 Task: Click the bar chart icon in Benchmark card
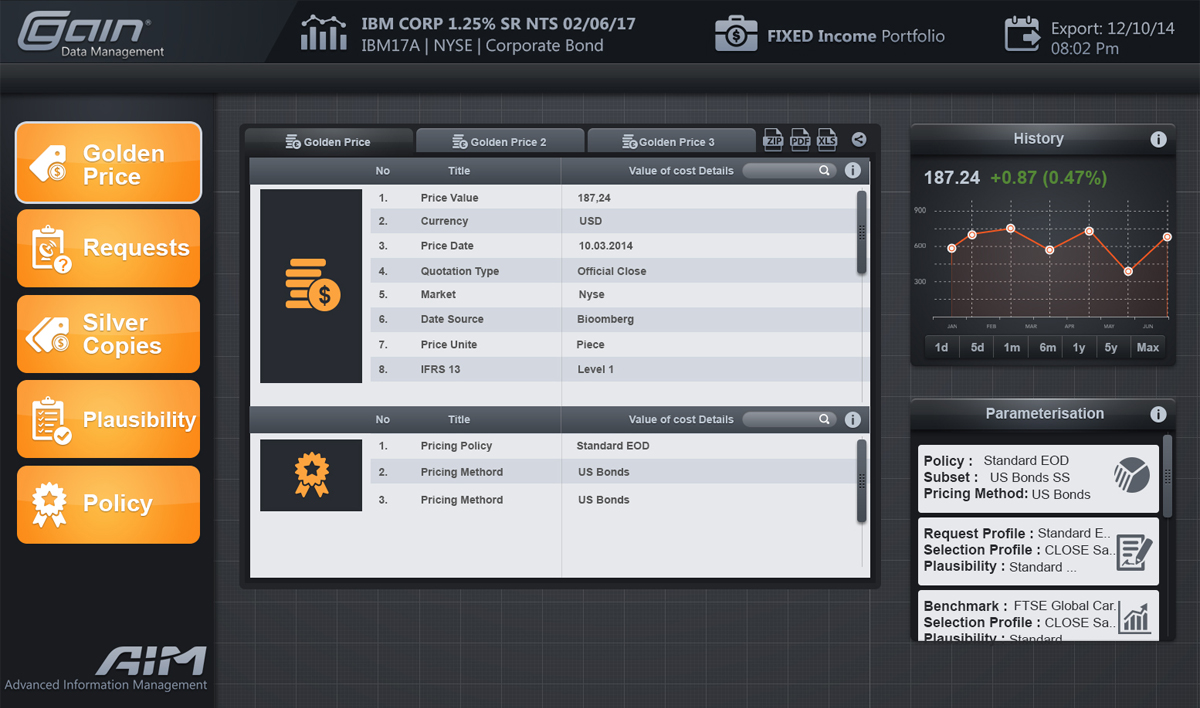1135,617
